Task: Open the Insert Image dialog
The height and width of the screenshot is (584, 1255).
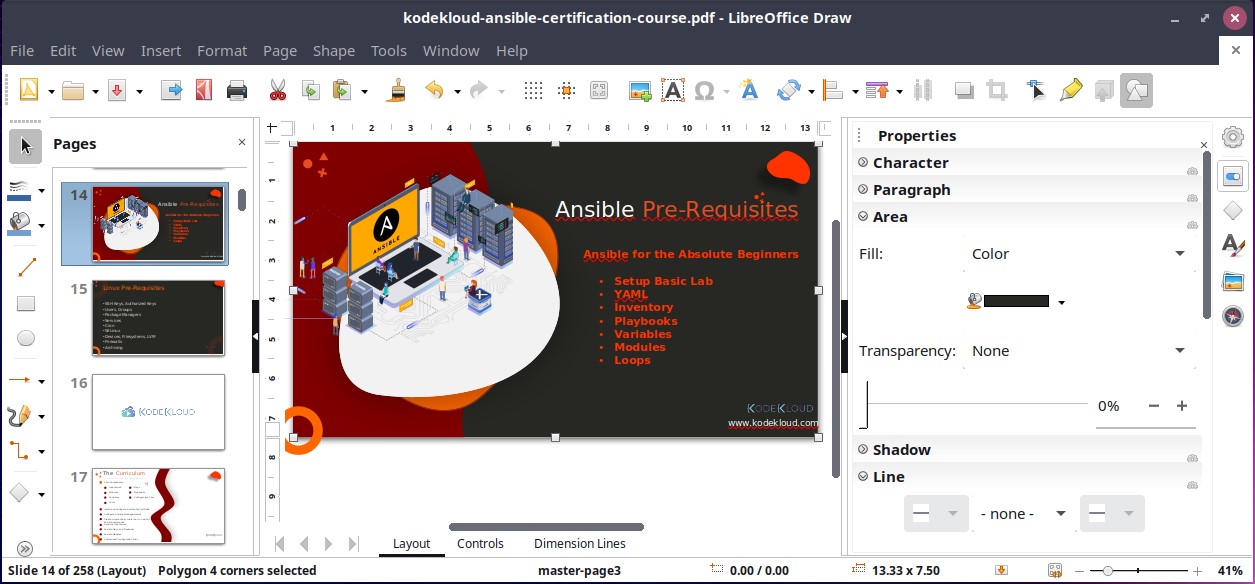Action: tap(639, 90)
